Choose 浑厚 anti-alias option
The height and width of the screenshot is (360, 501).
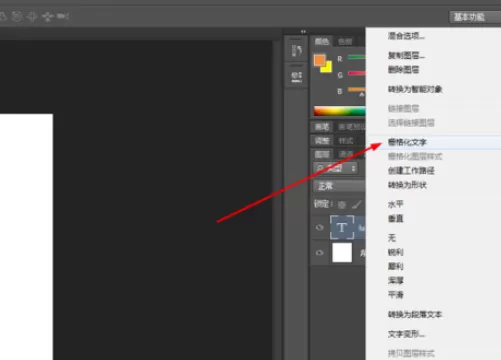point(396,281)
